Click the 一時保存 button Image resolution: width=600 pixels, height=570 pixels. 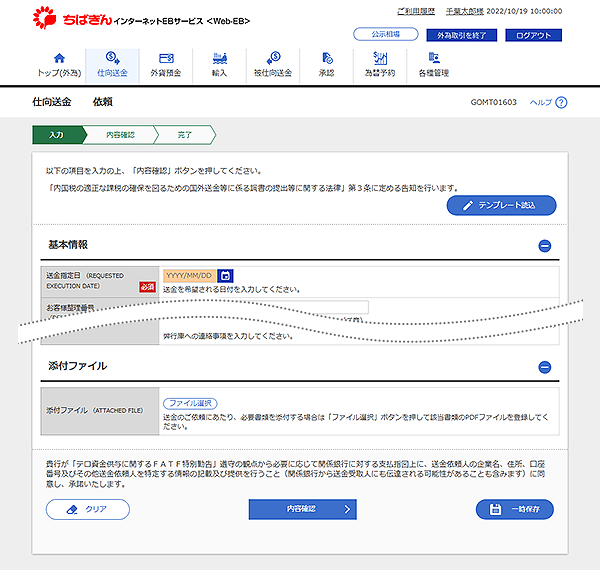515,509
